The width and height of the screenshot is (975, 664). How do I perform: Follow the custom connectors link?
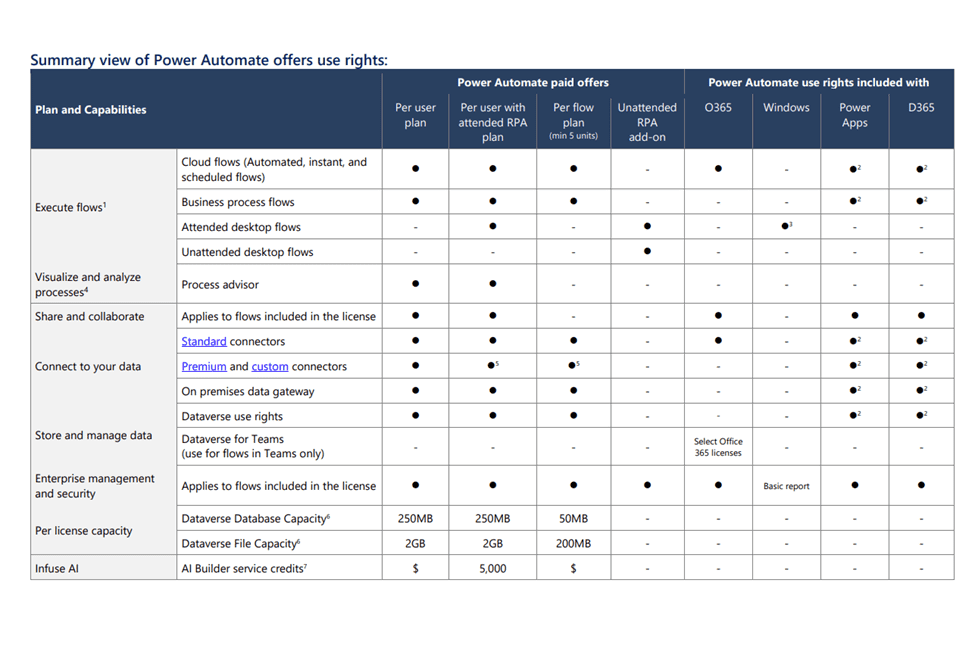pyautogui.click(x=269, y=366)
